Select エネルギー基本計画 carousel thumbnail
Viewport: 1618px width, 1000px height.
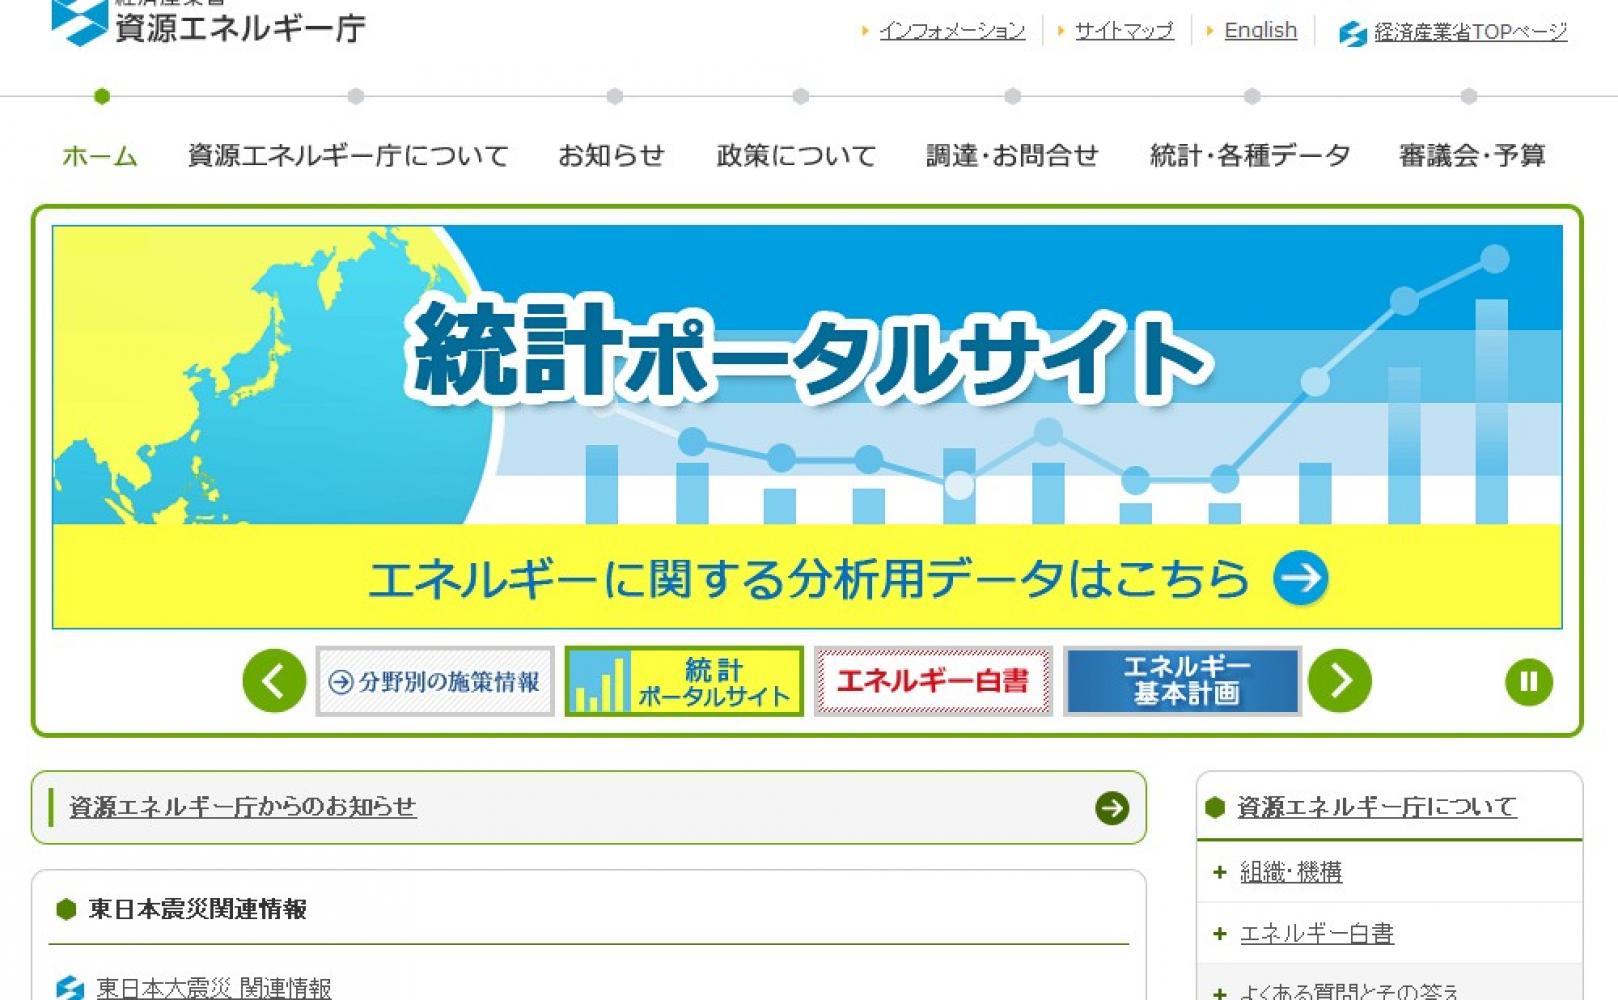point(1182,682)
